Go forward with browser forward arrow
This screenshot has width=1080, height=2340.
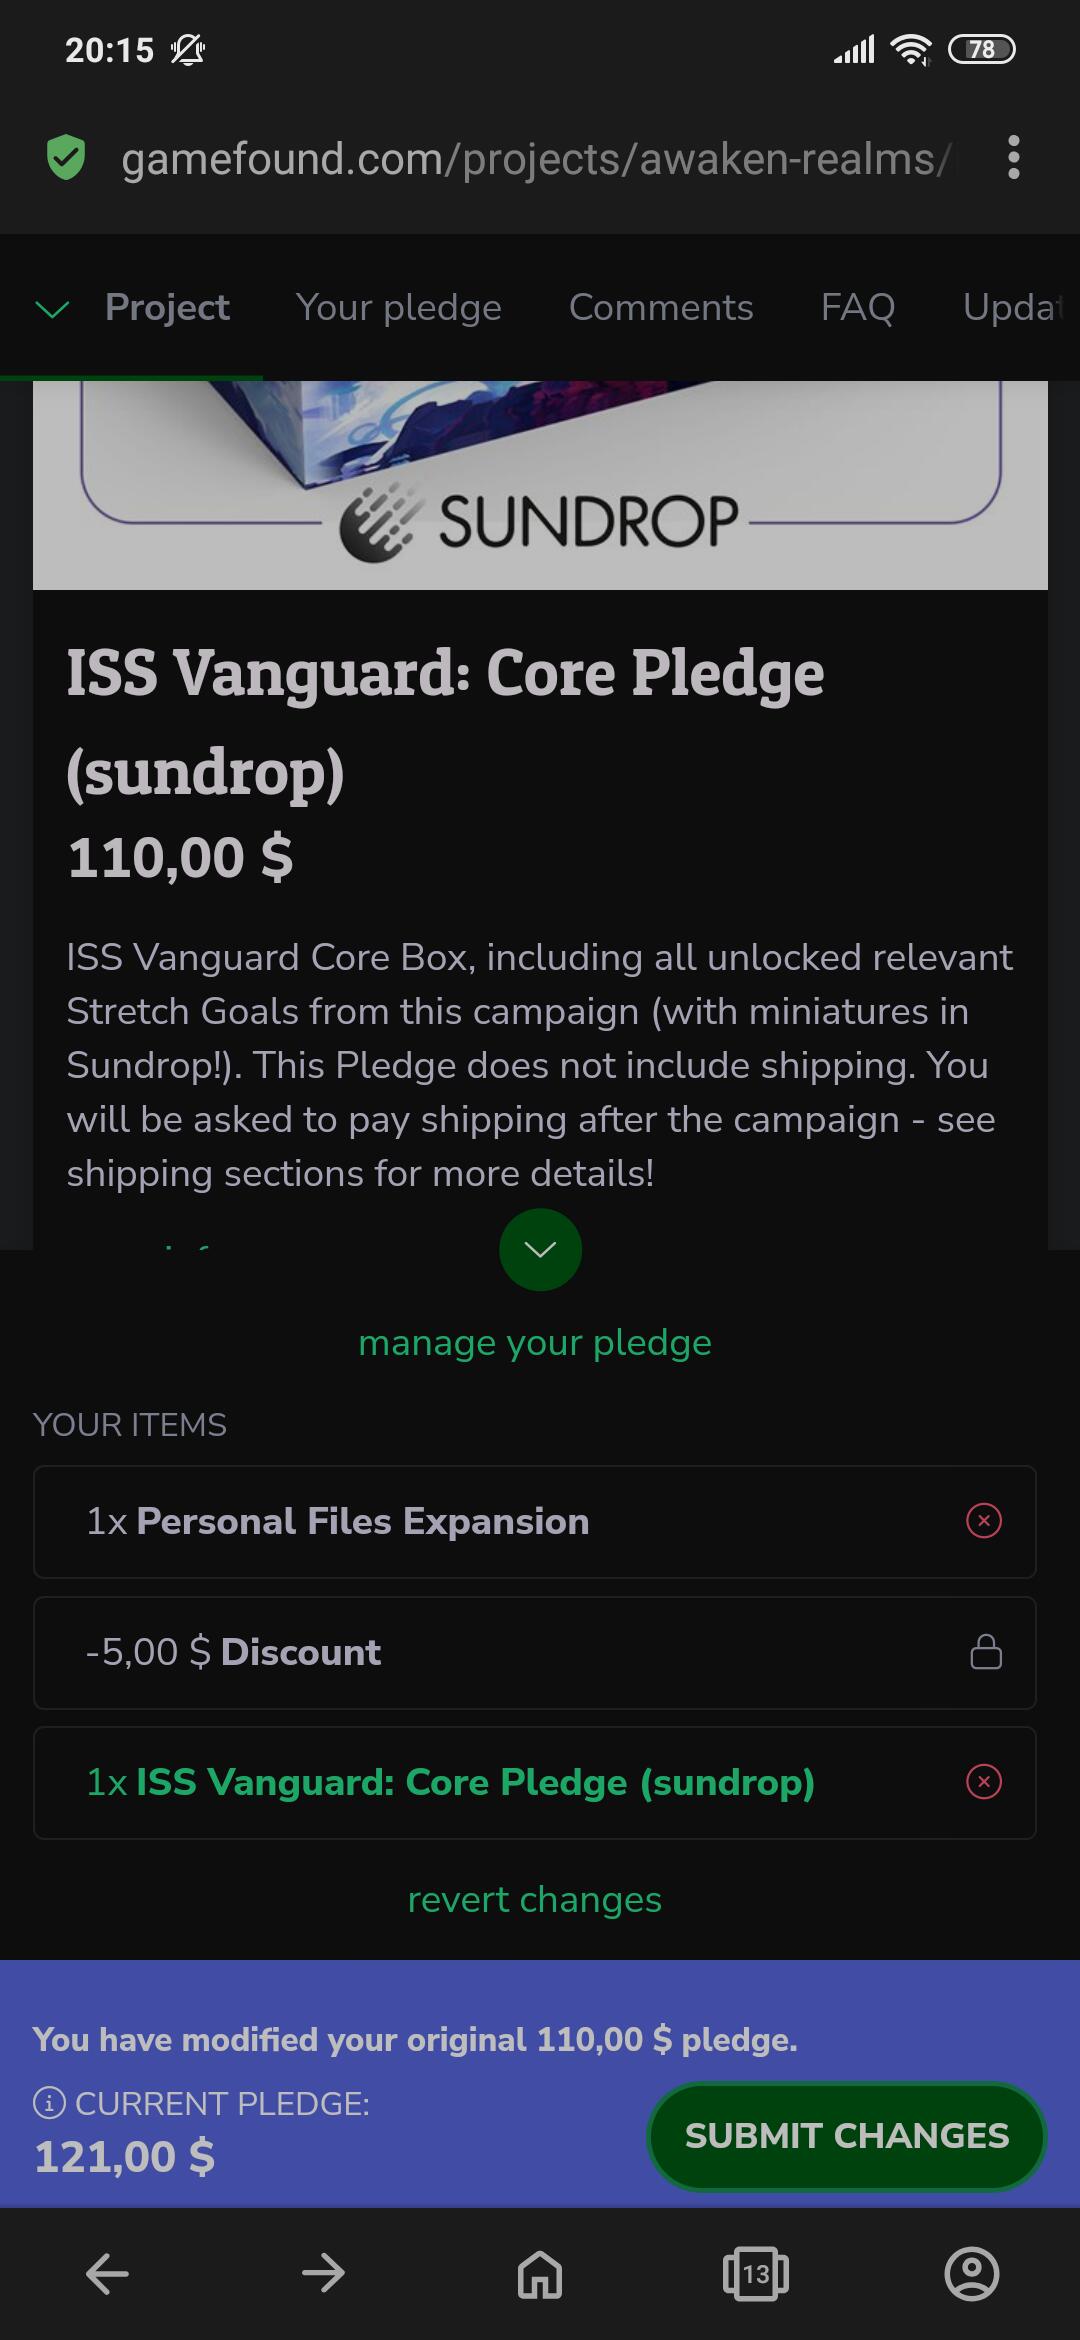click(323, 2274)
